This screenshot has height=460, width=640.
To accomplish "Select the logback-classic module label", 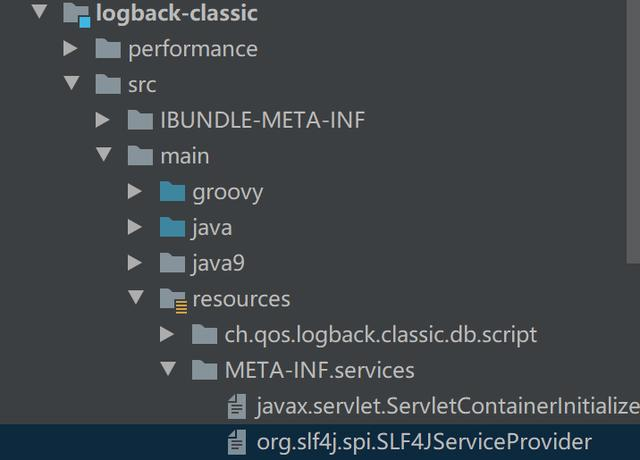I will (177, 13).
